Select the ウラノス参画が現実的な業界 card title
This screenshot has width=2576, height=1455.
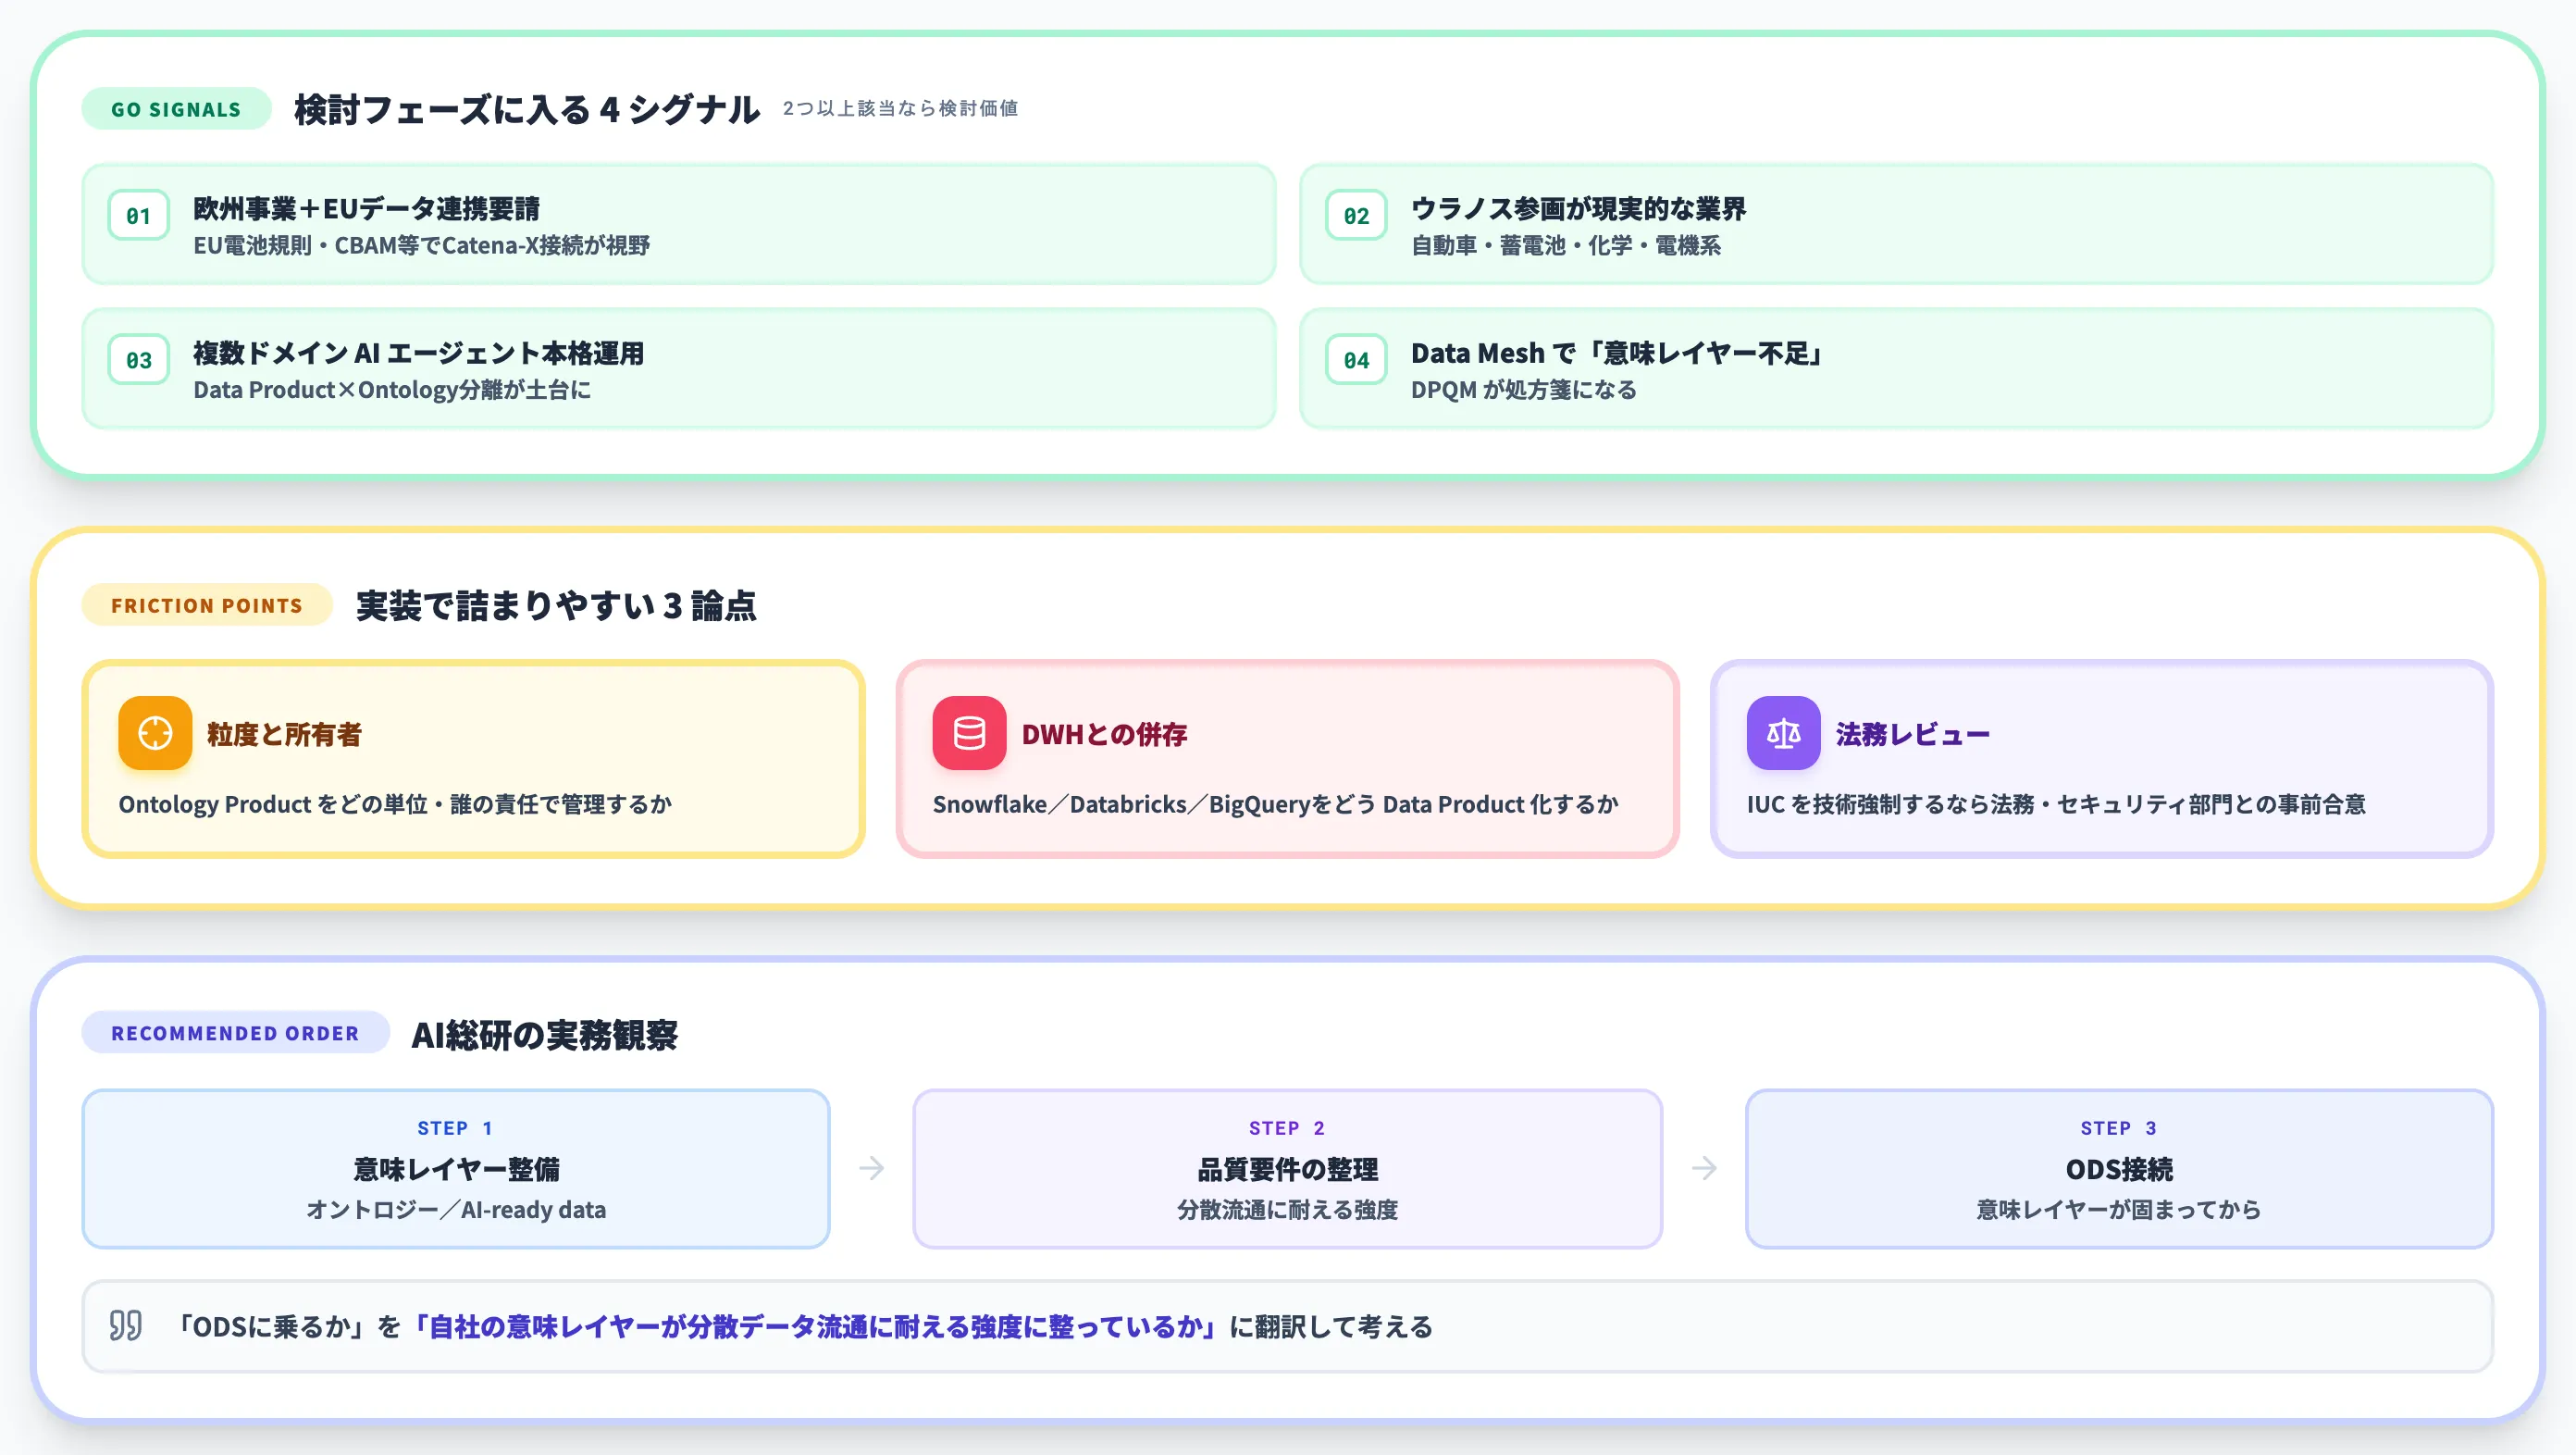click(x=1577, y=208)
